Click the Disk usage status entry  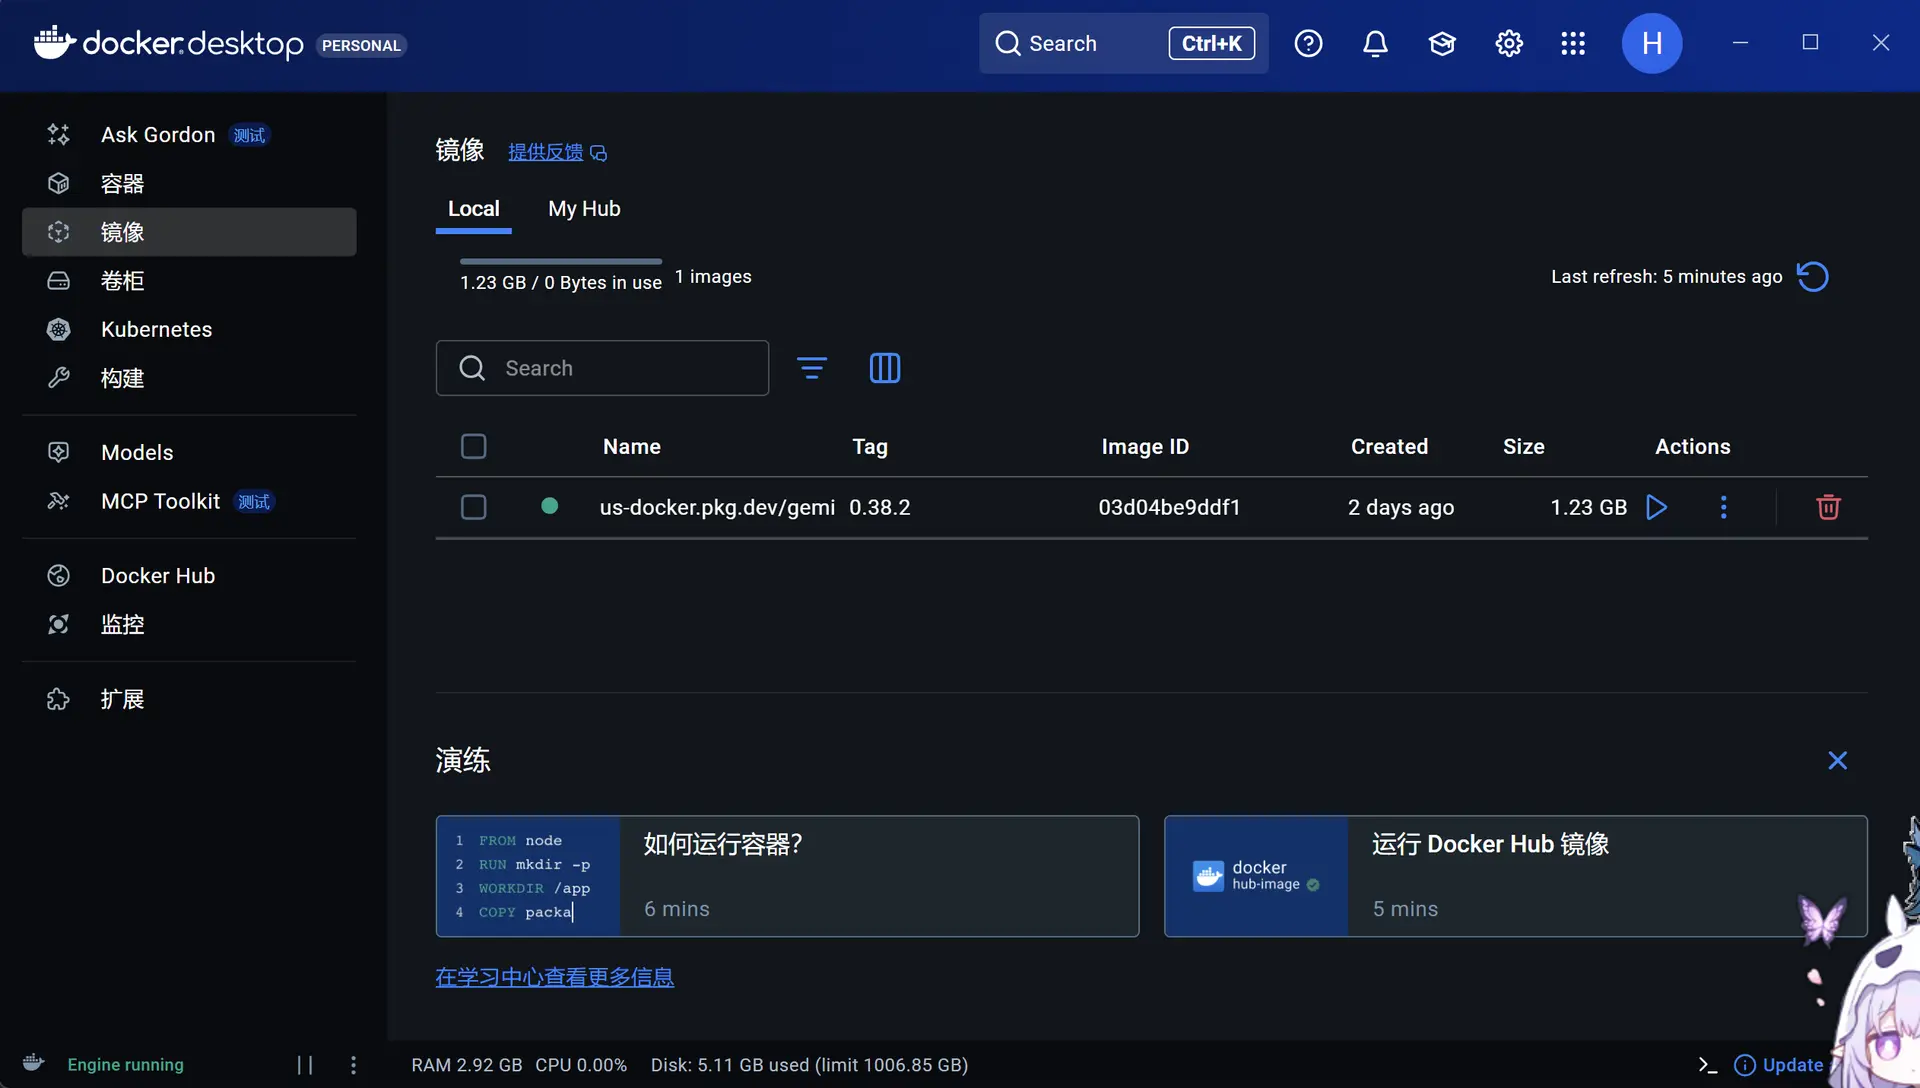pos(809,1065)
